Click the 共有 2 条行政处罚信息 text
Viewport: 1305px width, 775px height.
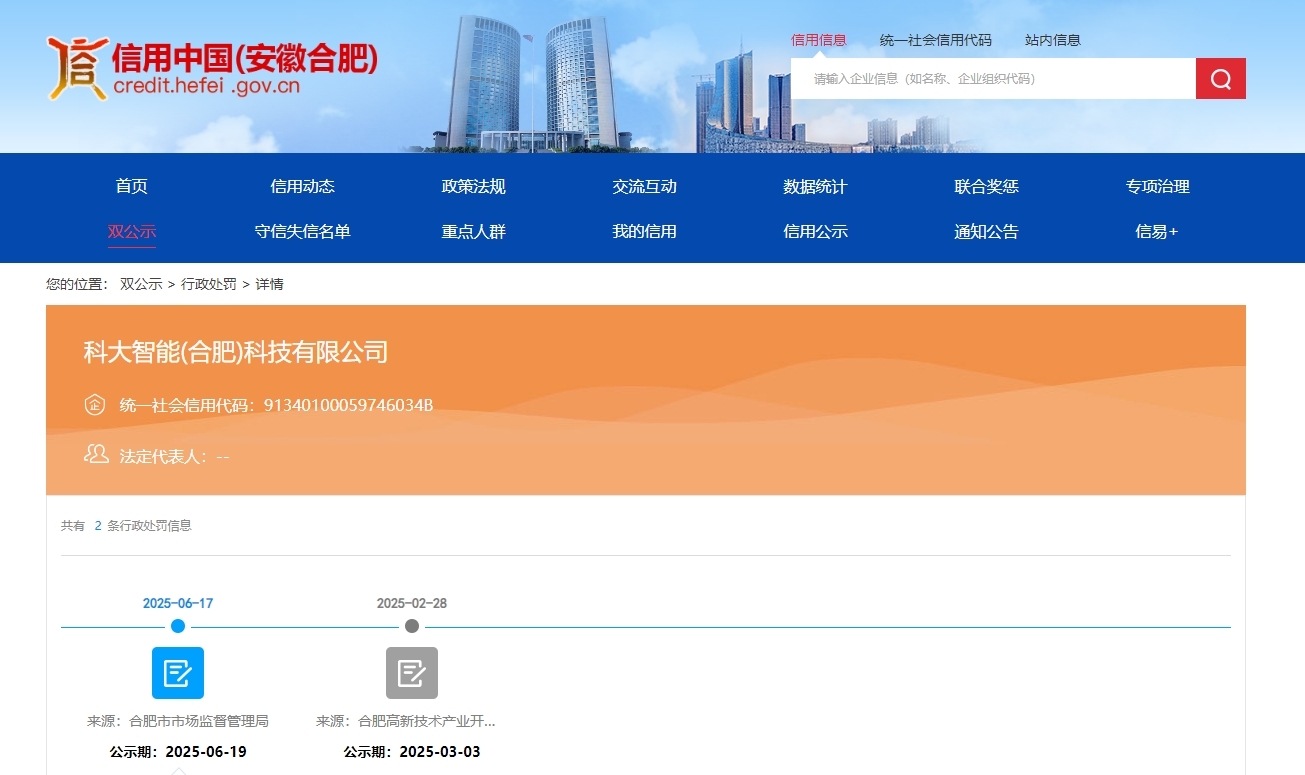[x=126, y=525]
